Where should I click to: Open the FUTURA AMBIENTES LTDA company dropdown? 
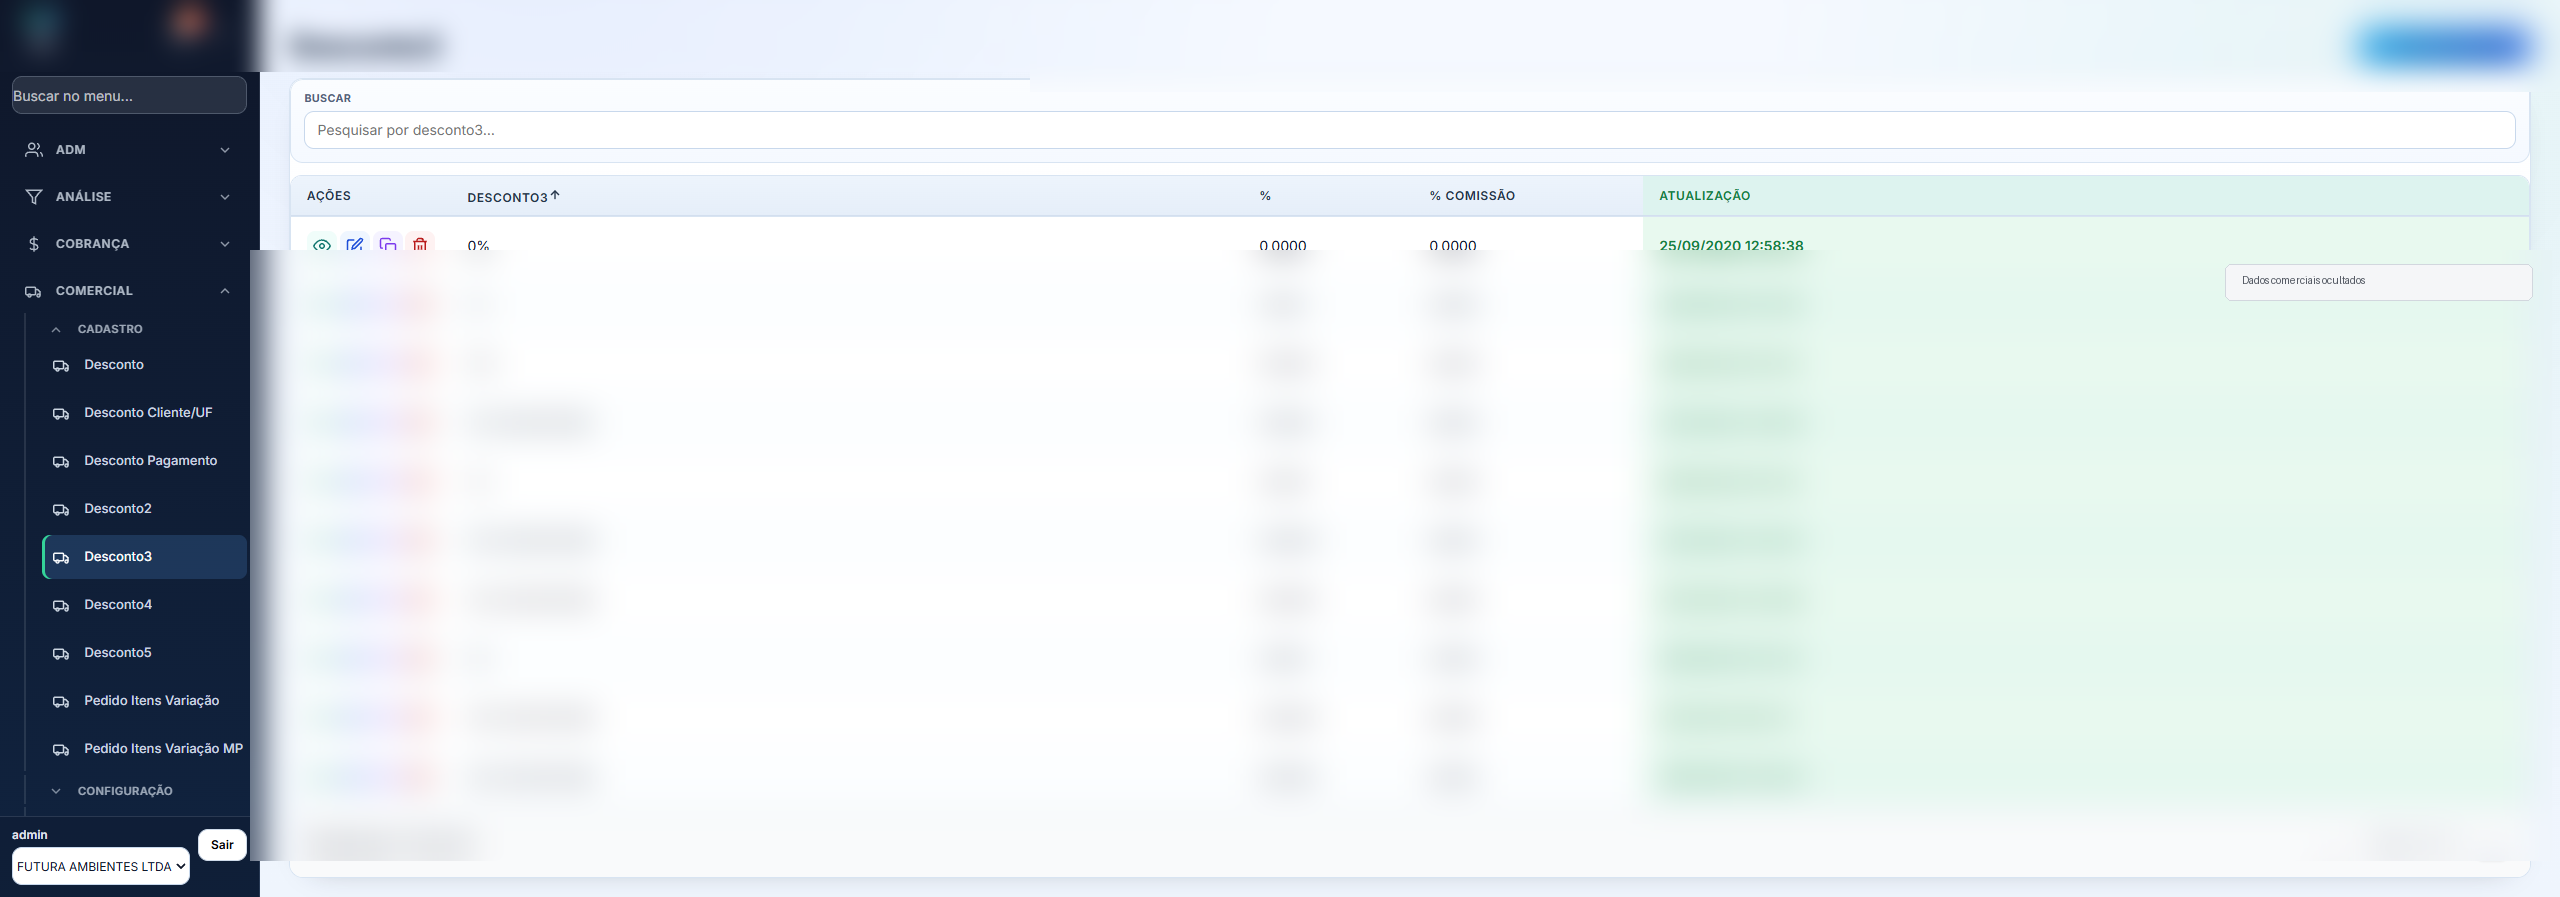[x=101, y=866]
